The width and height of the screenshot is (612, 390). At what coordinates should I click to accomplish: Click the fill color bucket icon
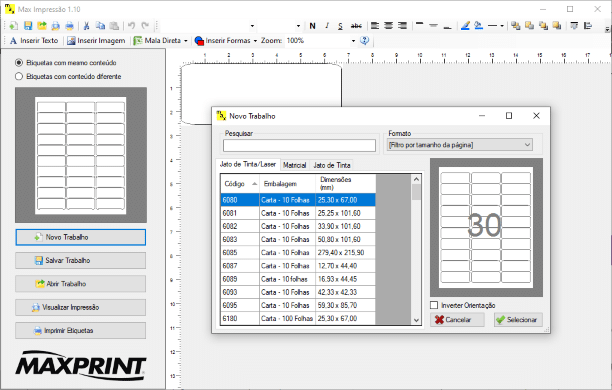pos(479,26)
